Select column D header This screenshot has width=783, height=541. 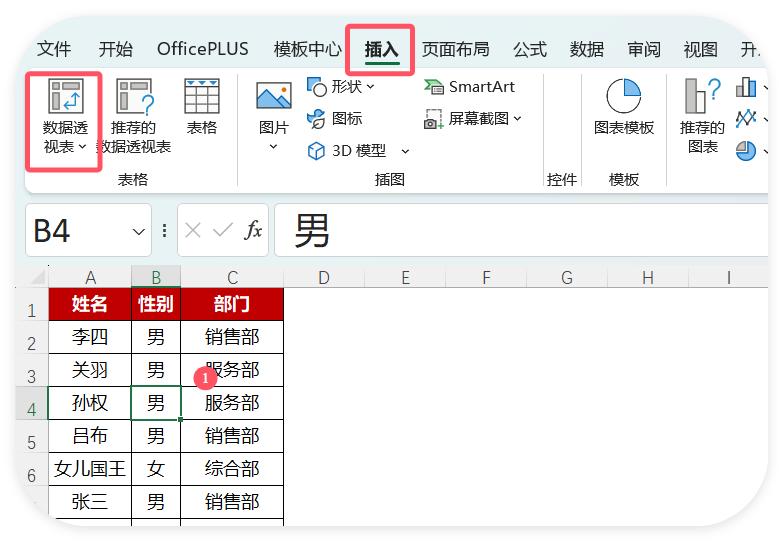[324, 277]
